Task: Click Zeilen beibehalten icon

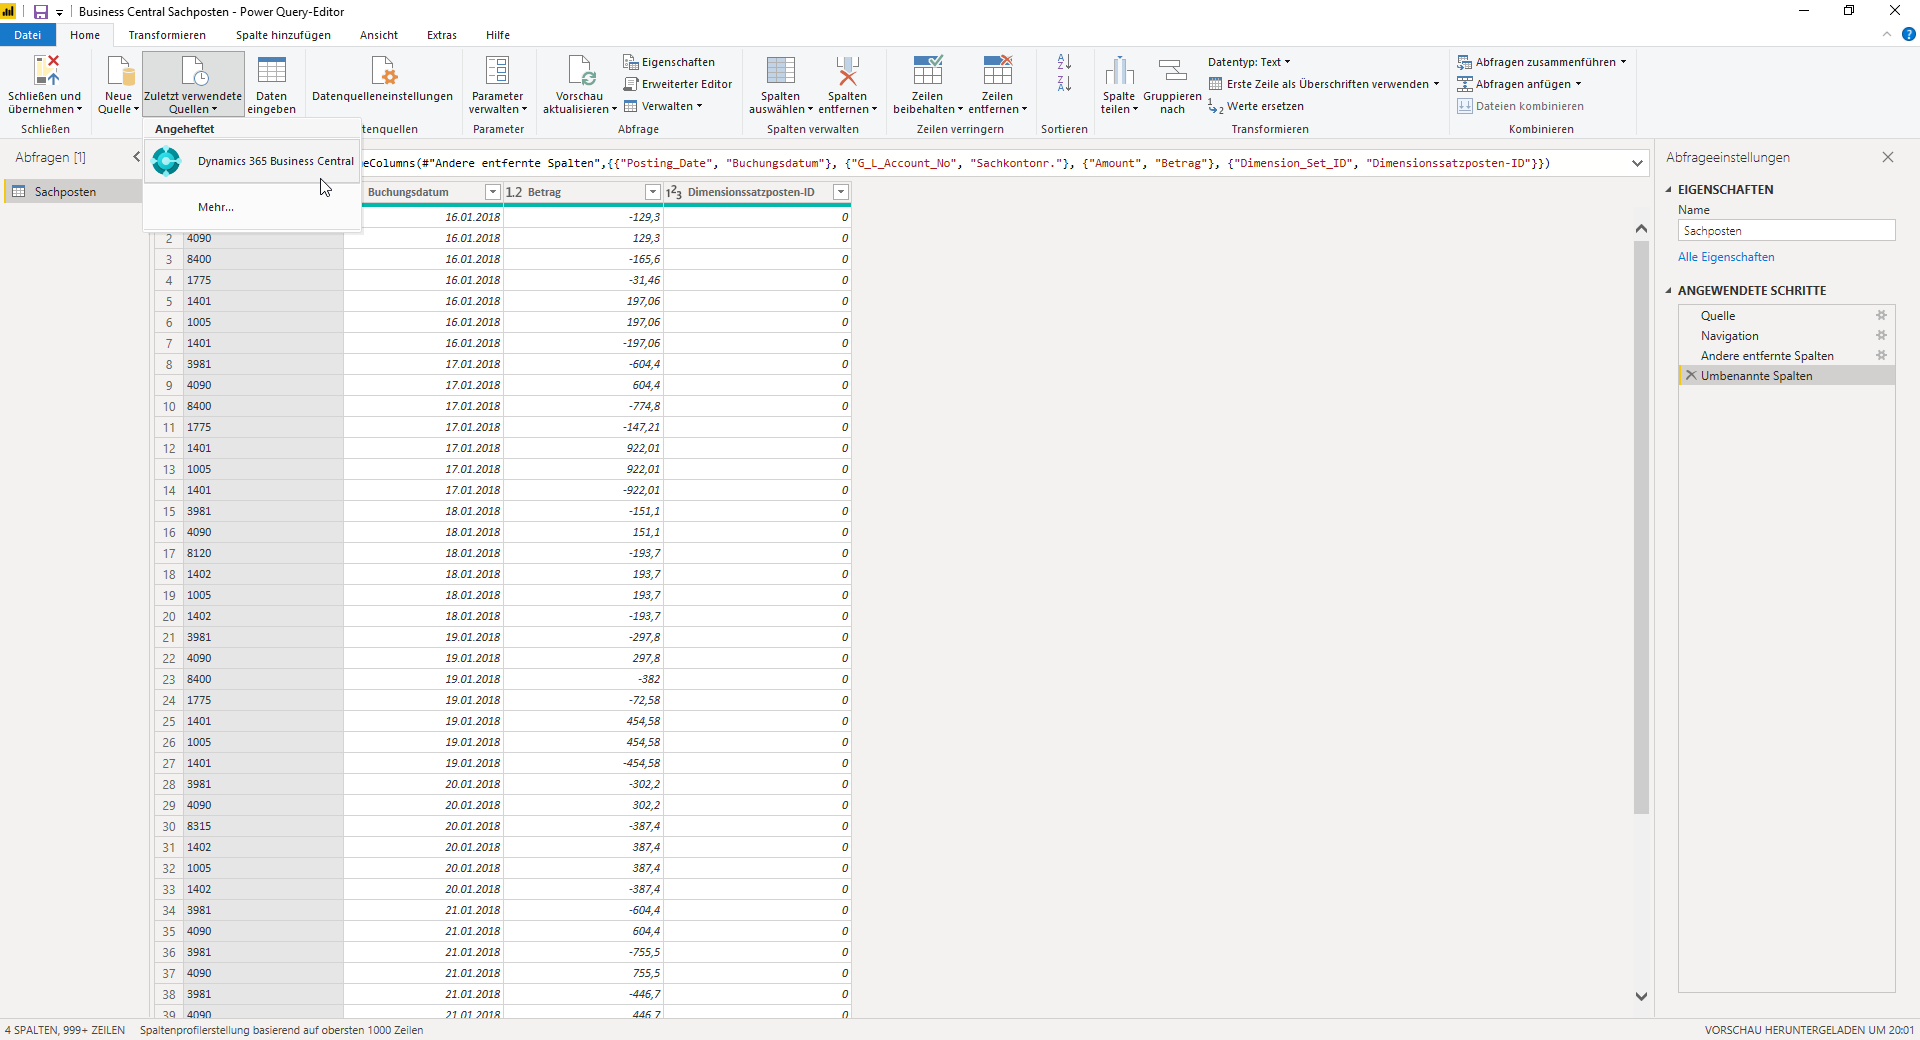Action: 927,70
